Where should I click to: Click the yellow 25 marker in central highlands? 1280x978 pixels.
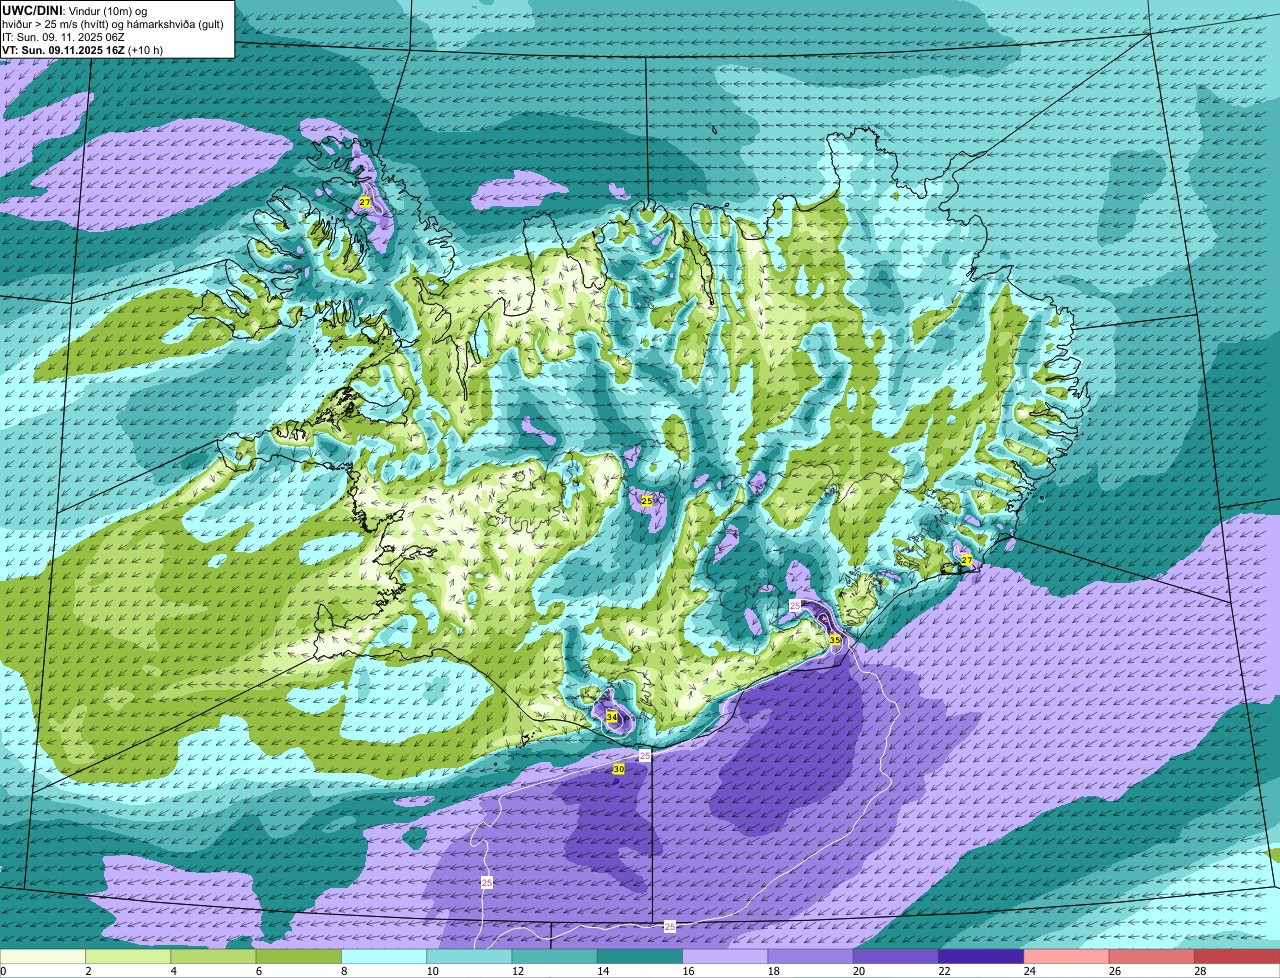click(647, 500)
